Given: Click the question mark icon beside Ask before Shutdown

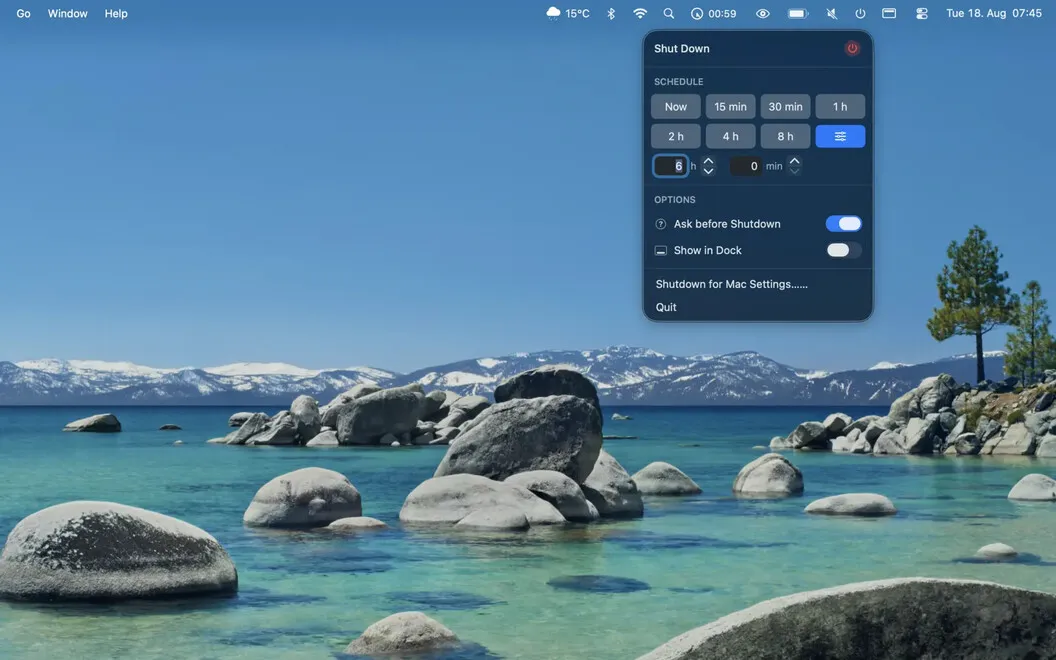Looking at the screenshot, I should [661, 224].
